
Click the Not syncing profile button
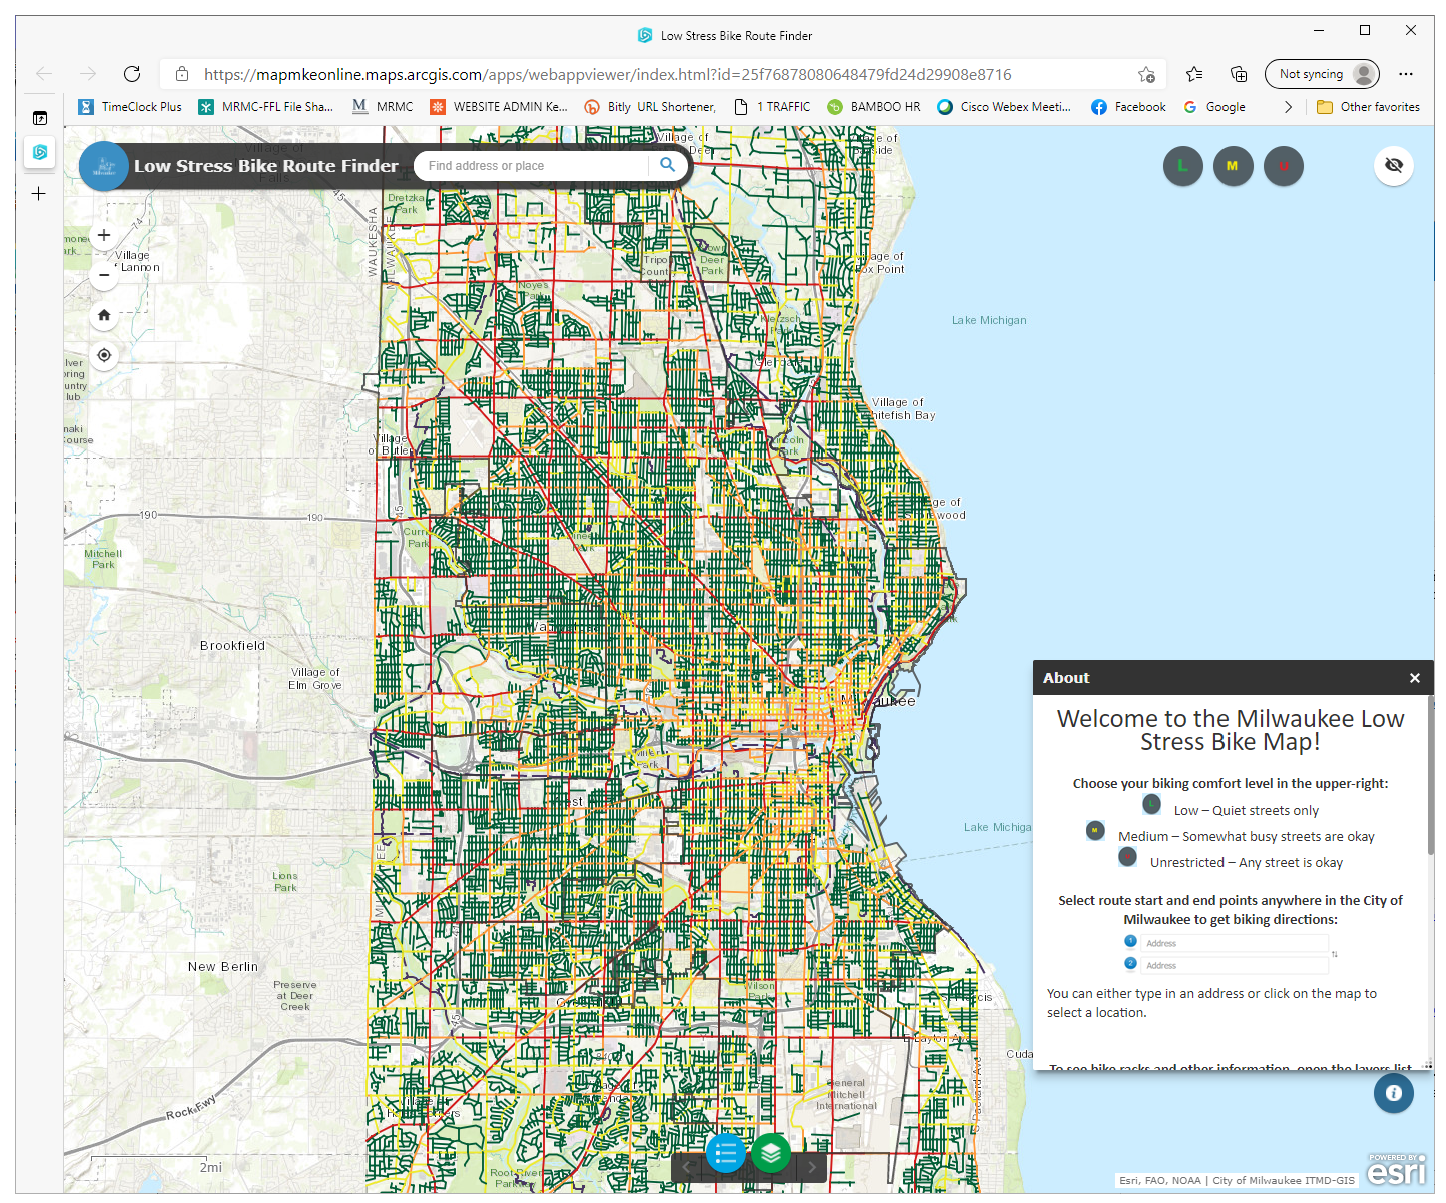click(x=1322, y=74)
